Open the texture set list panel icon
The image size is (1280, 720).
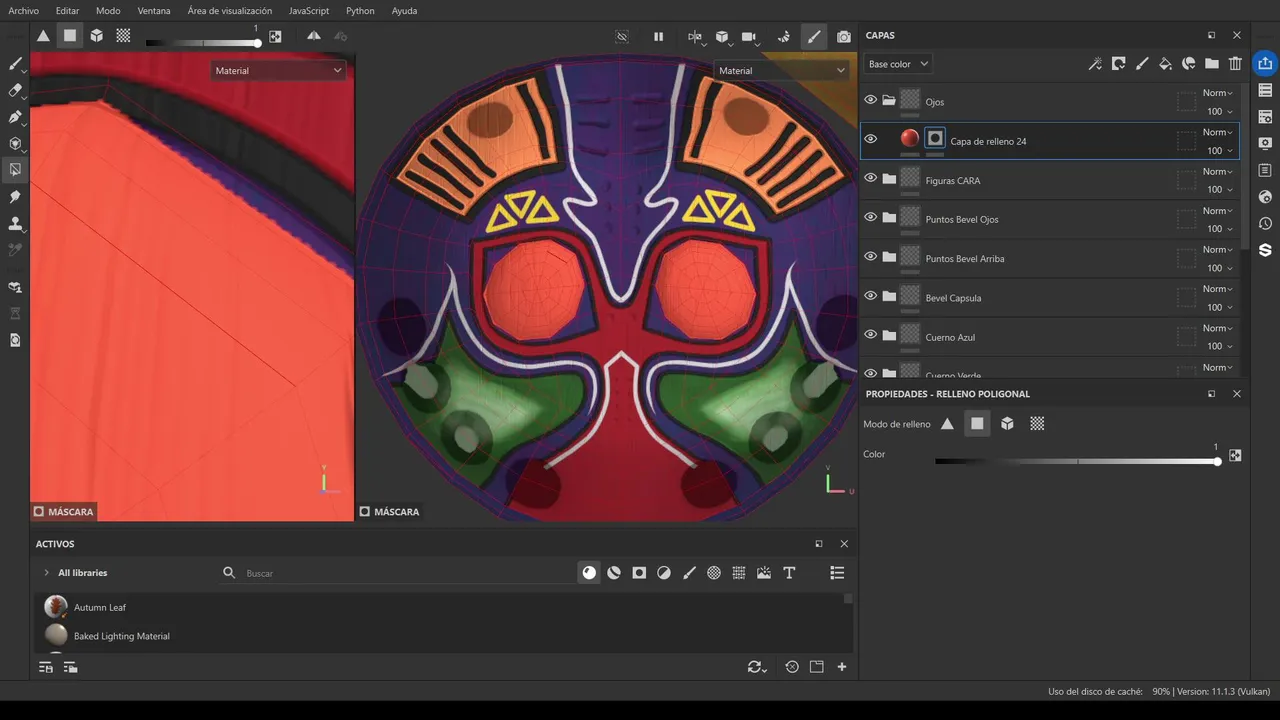[x=1265, y=90]
